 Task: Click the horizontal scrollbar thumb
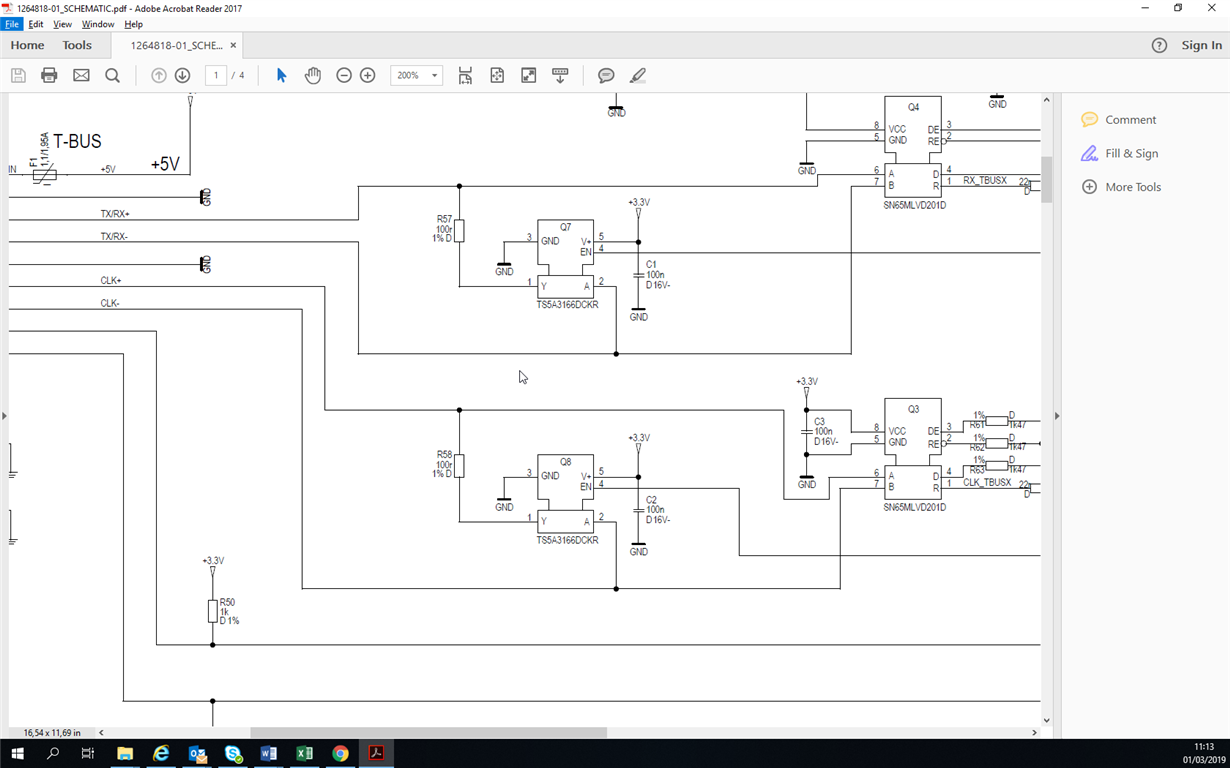point(428,733)
